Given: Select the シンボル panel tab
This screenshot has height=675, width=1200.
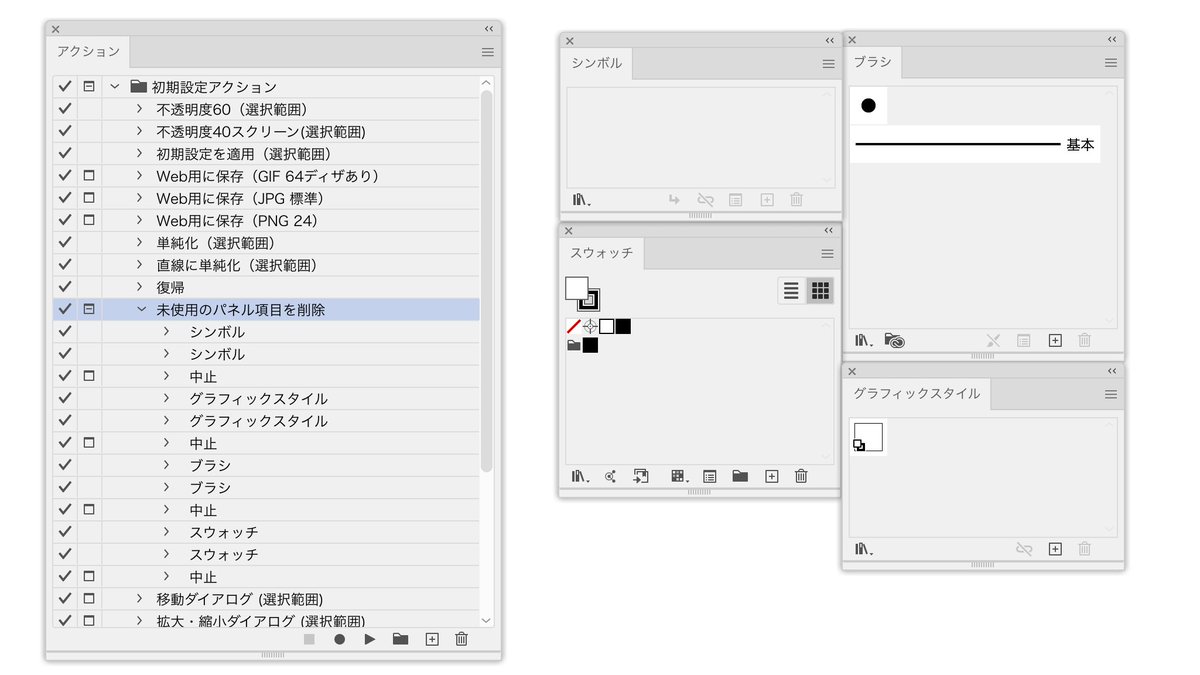Looking at the screenshot, I should tap(597, 63).
